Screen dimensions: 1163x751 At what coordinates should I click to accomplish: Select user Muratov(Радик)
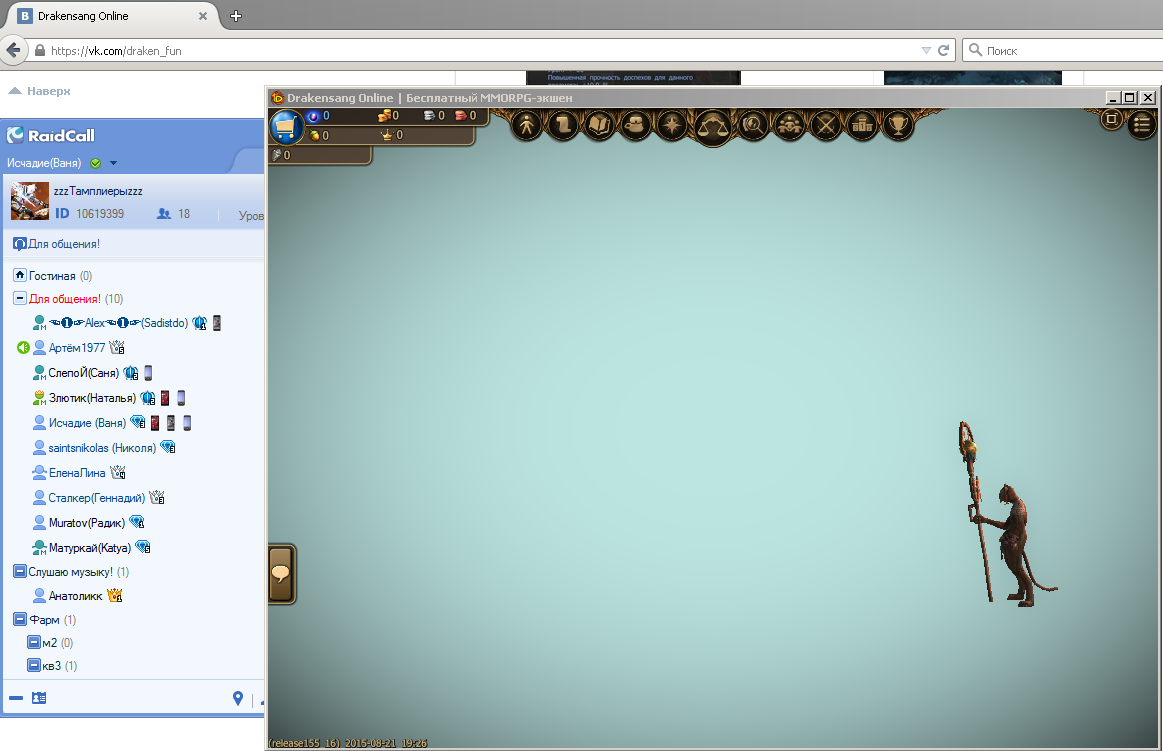point(87,523)
